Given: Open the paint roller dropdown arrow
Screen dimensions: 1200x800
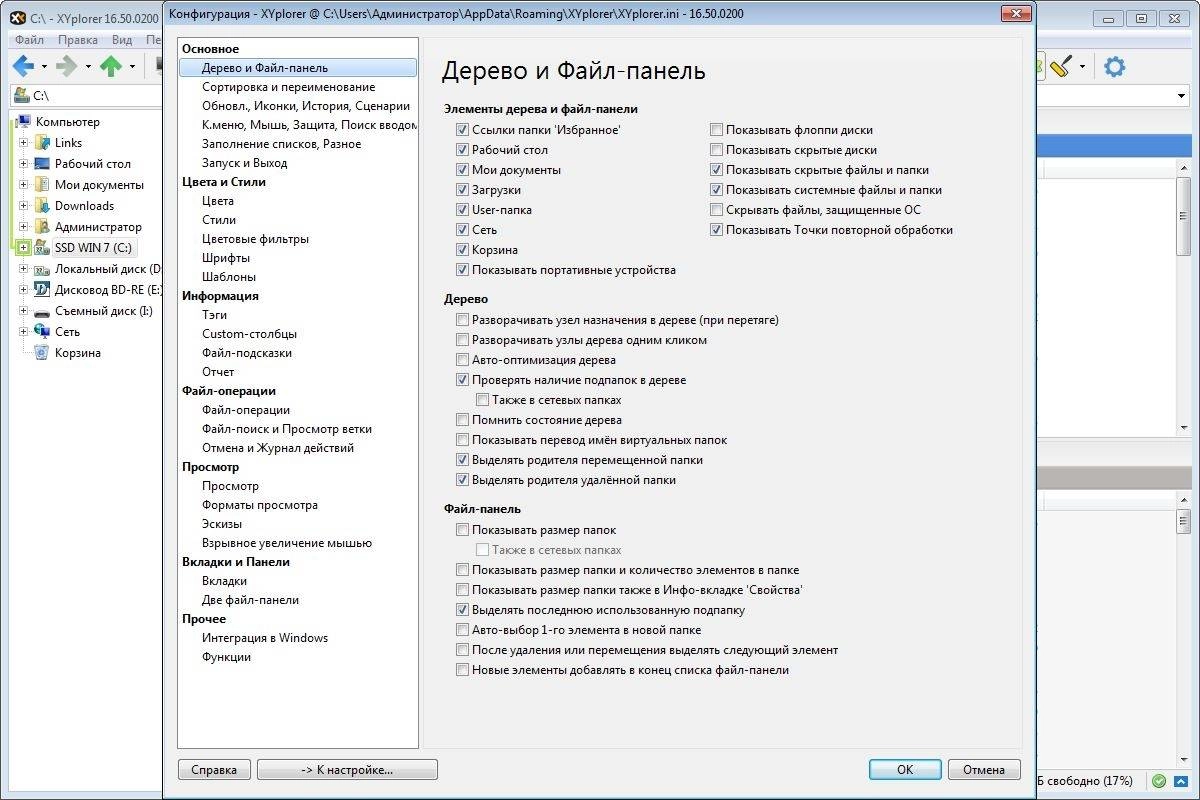Looking at the screenshot, I should [x=1084, y=68].
